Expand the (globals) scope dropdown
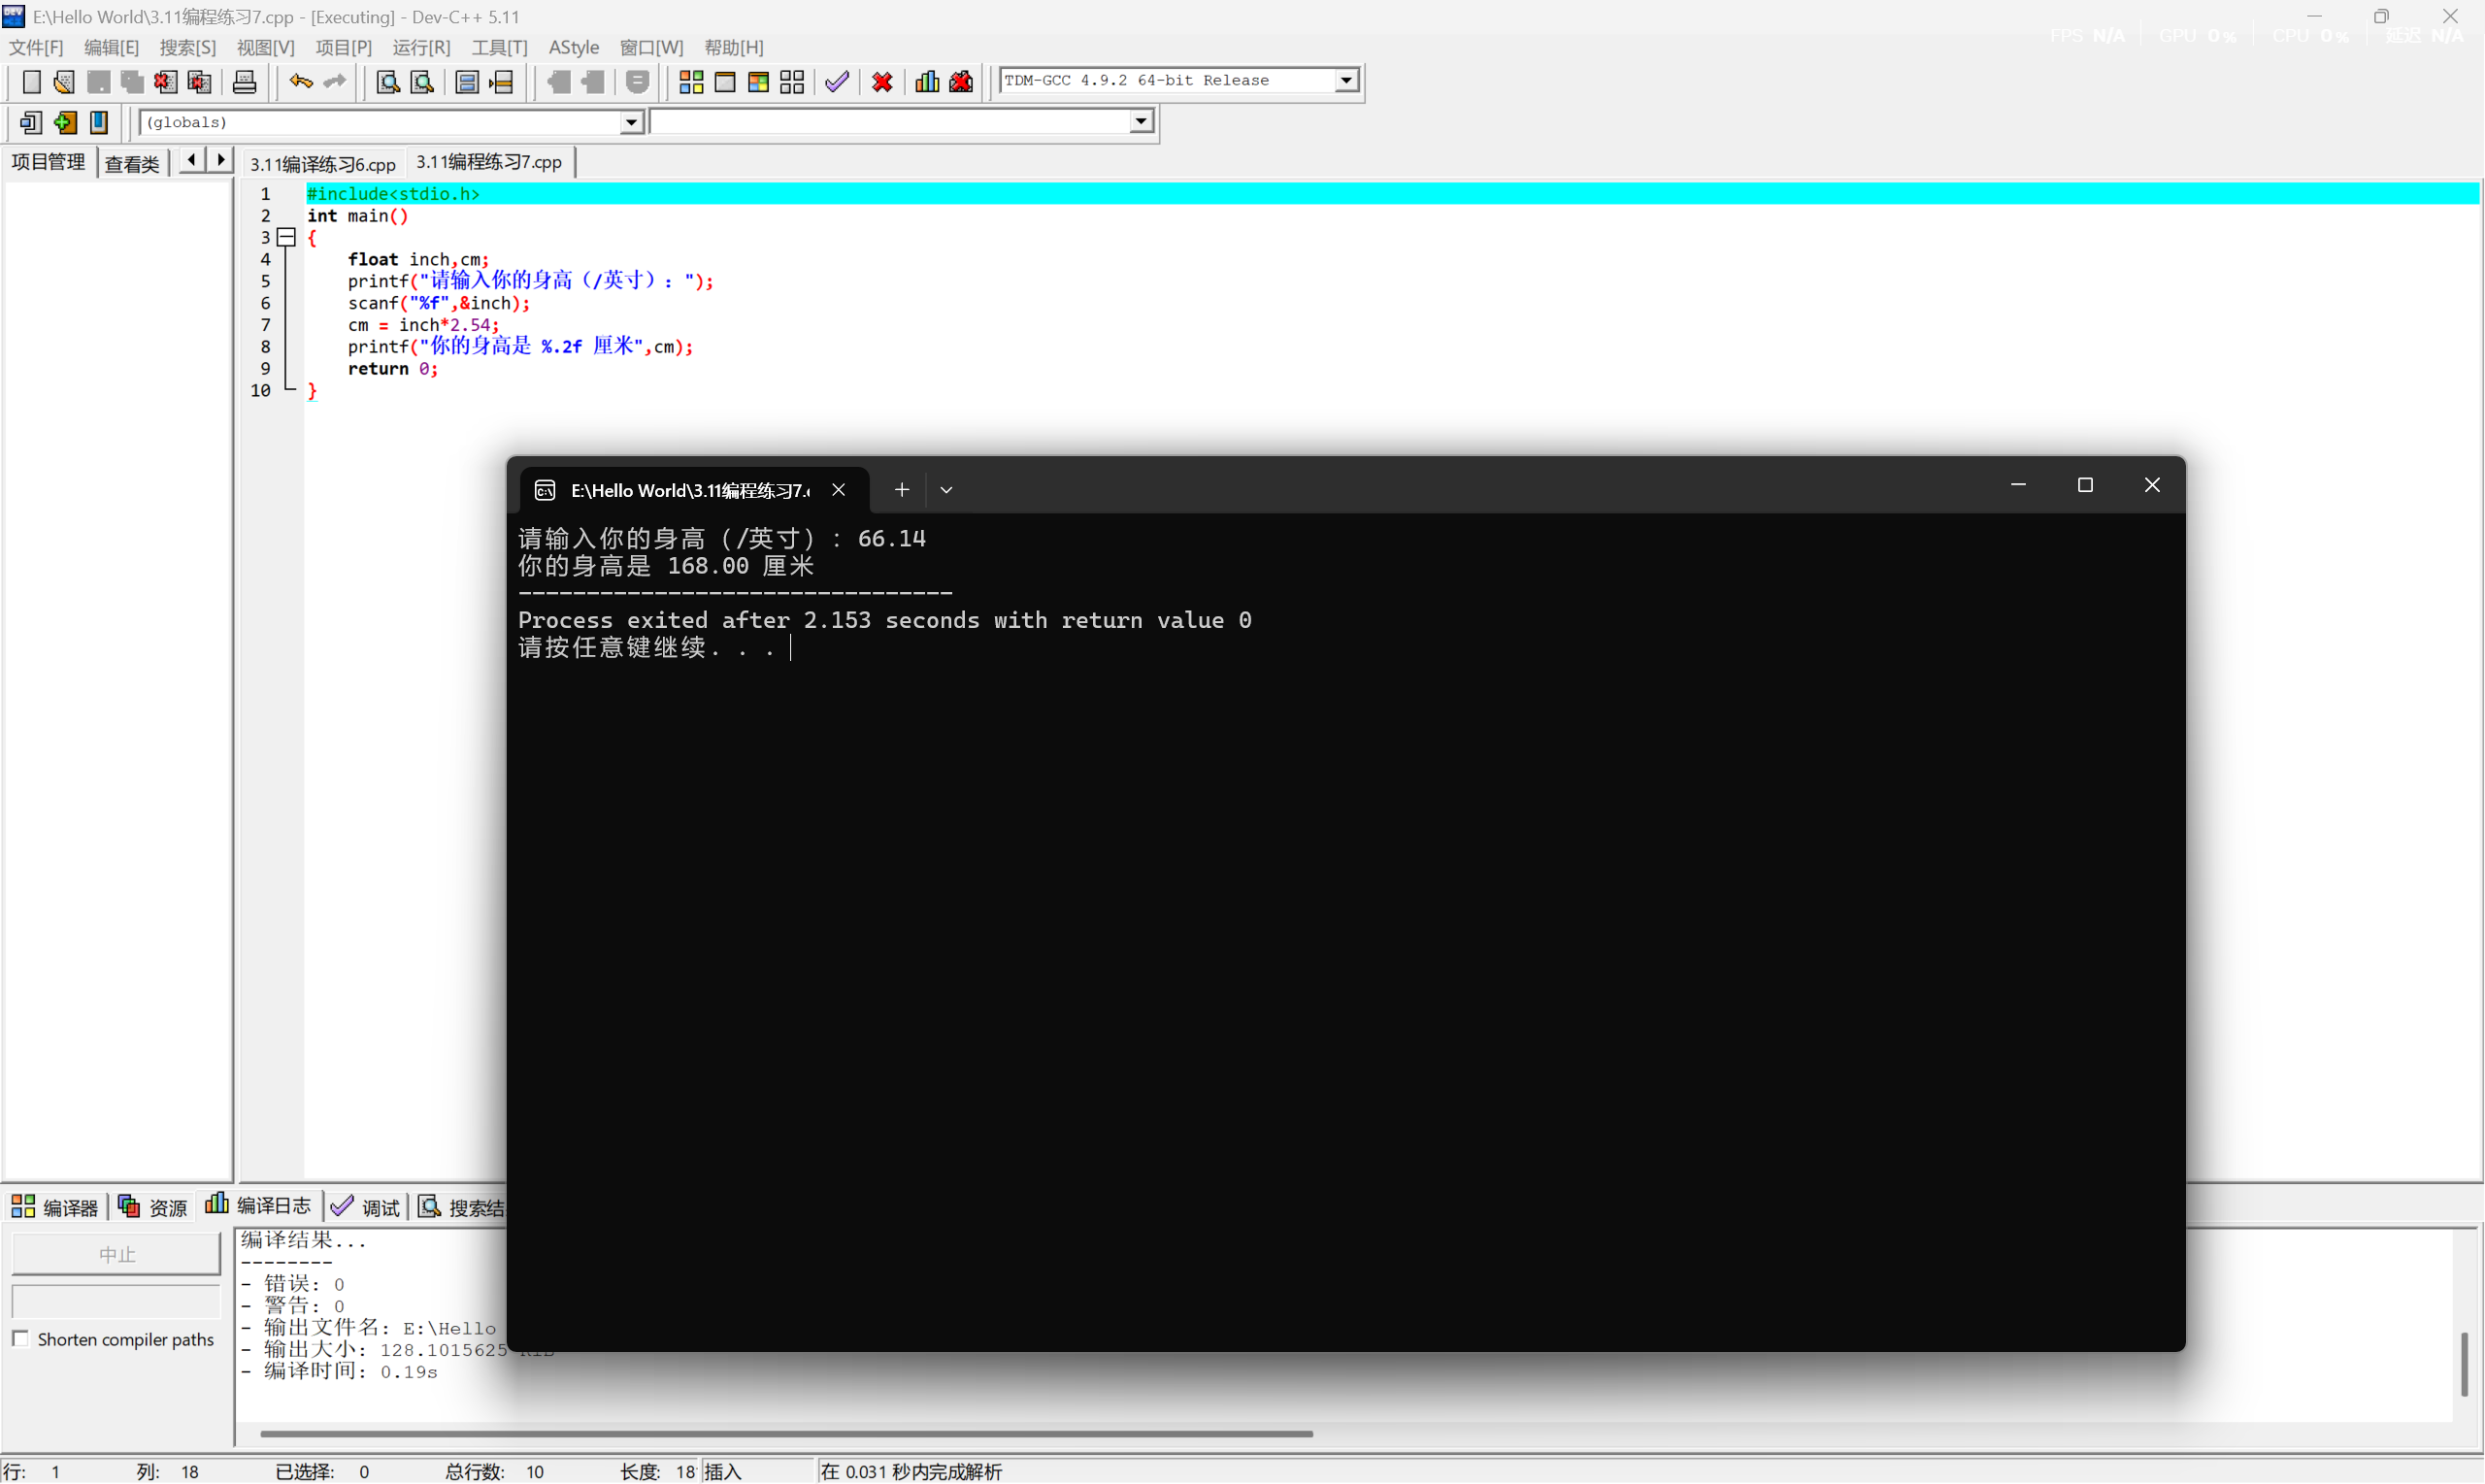This screenshot has width=2485, height=1484. tap(631, 122)
